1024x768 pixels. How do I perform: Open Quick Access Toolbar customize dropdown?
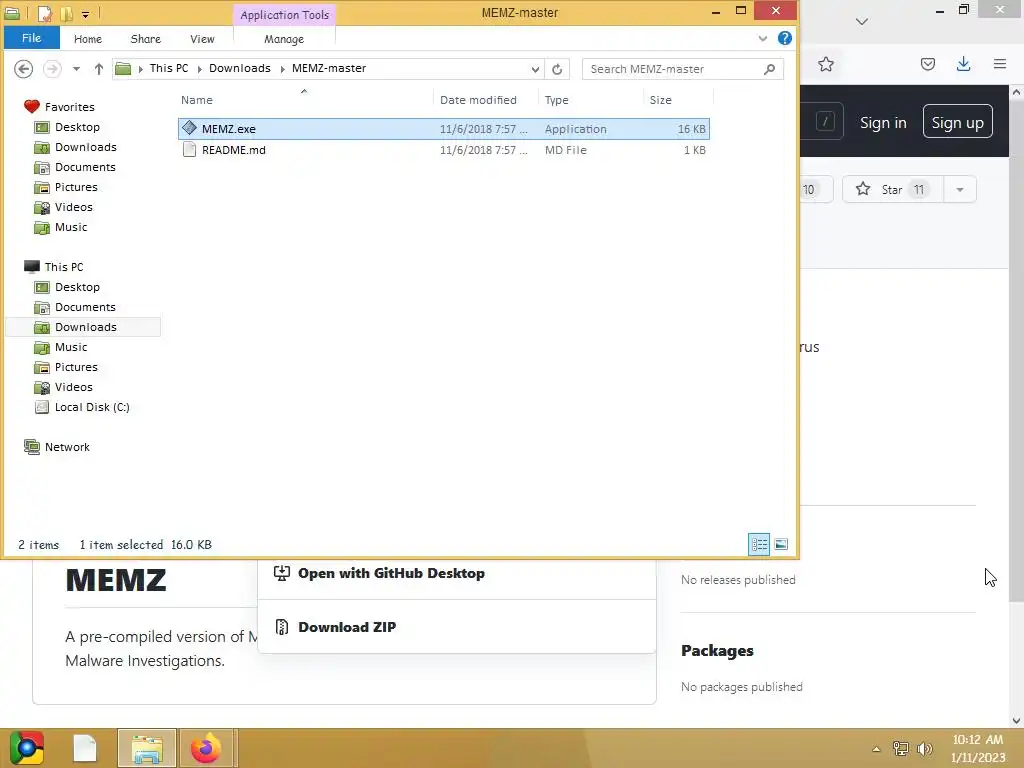tap(86, 14)
